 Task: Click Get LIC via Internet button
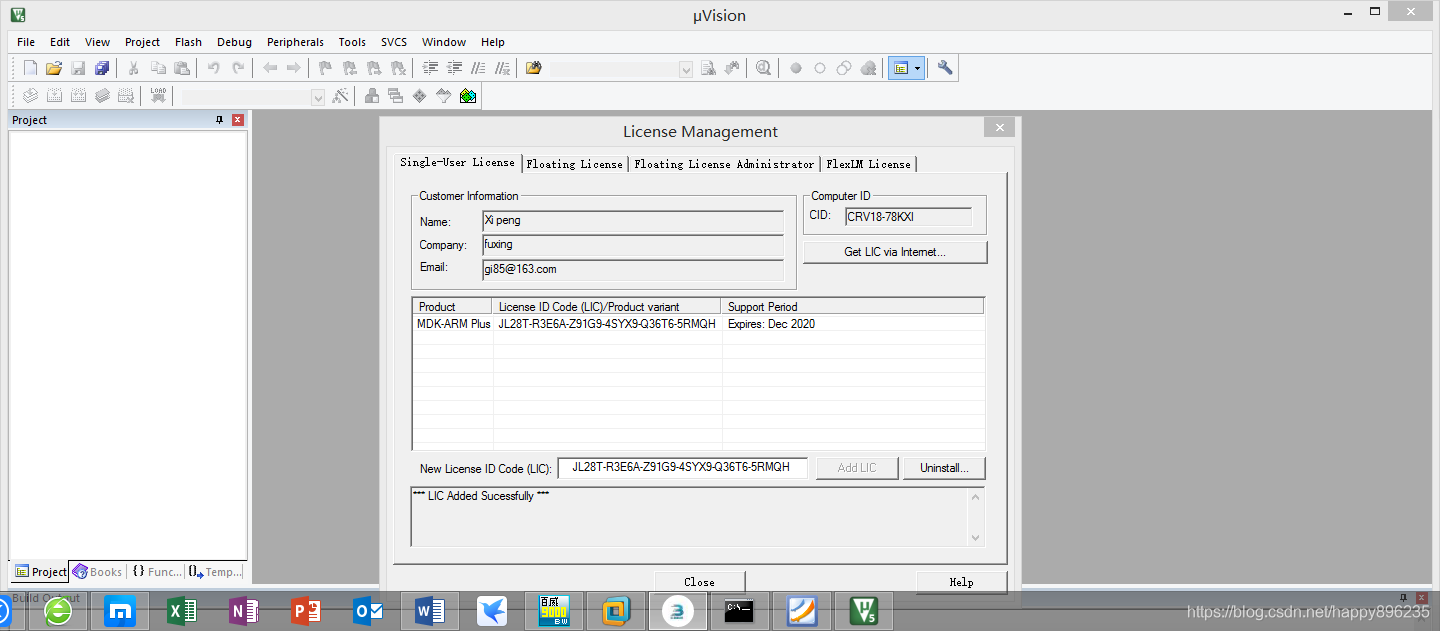tap(895, 252)
